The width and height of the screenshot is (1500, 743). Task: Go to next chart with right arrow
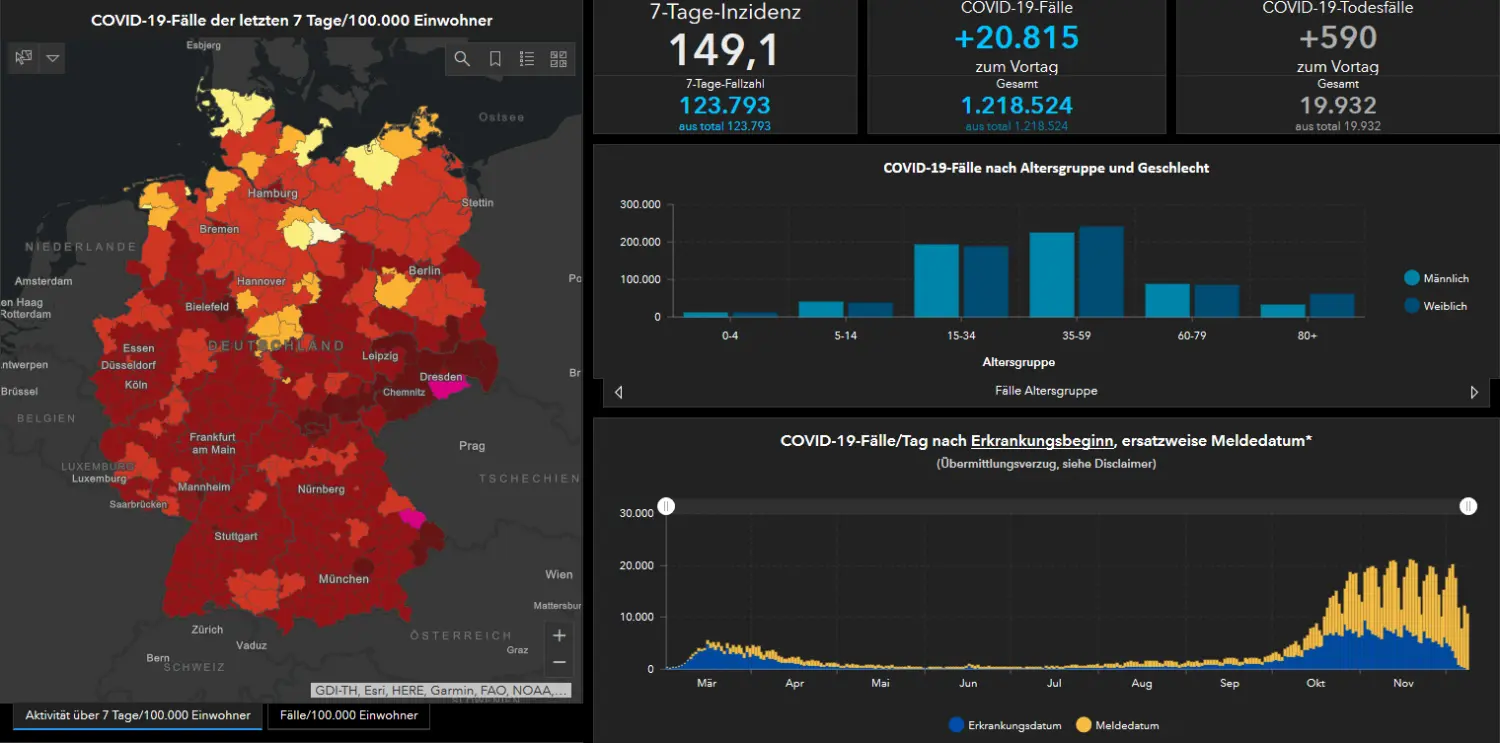coord(1474,392)
